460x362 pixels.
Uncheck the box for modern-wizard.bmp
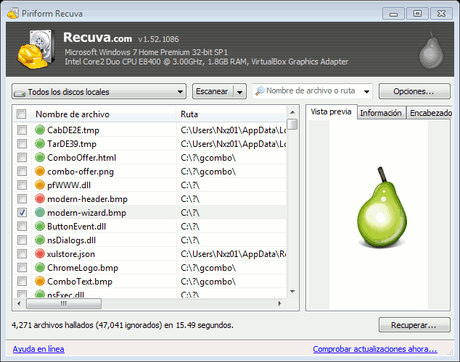22,212
